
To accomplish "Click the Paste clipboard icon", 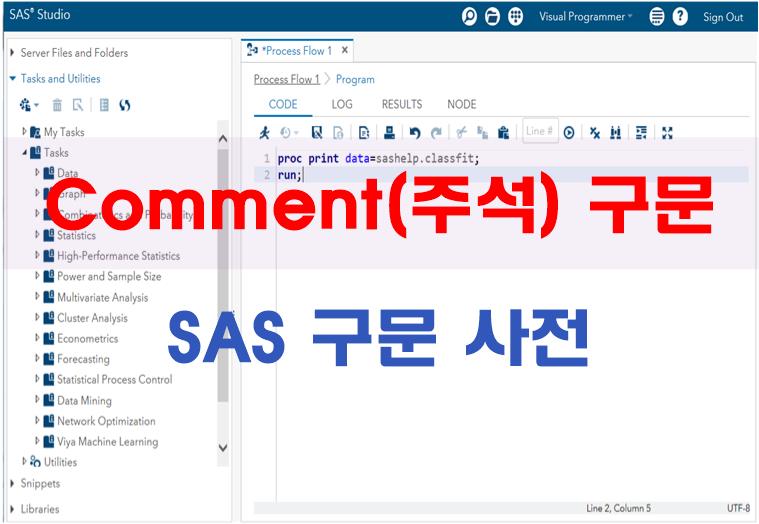I will (503, 133).
